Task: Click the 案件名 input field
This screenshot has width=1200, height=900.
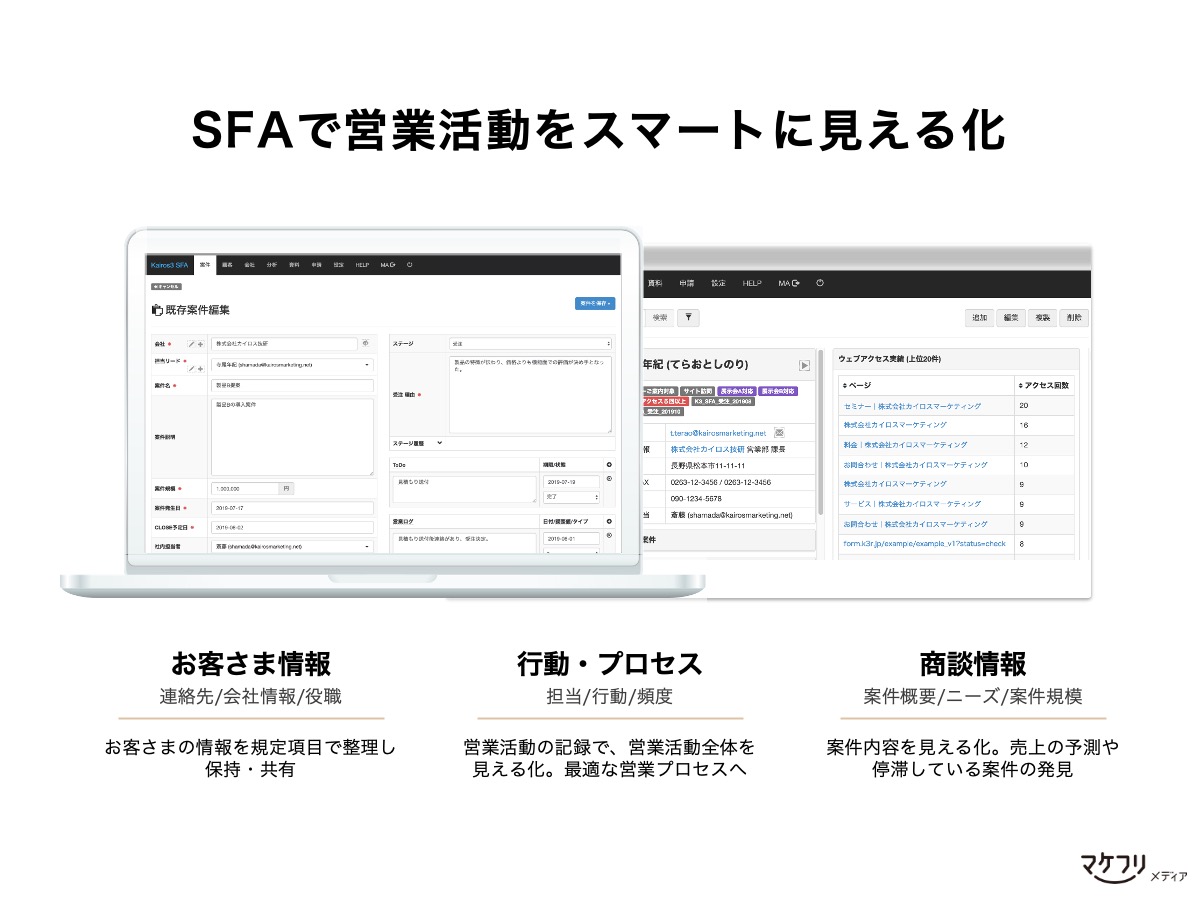Action: (x=291, y=385)
